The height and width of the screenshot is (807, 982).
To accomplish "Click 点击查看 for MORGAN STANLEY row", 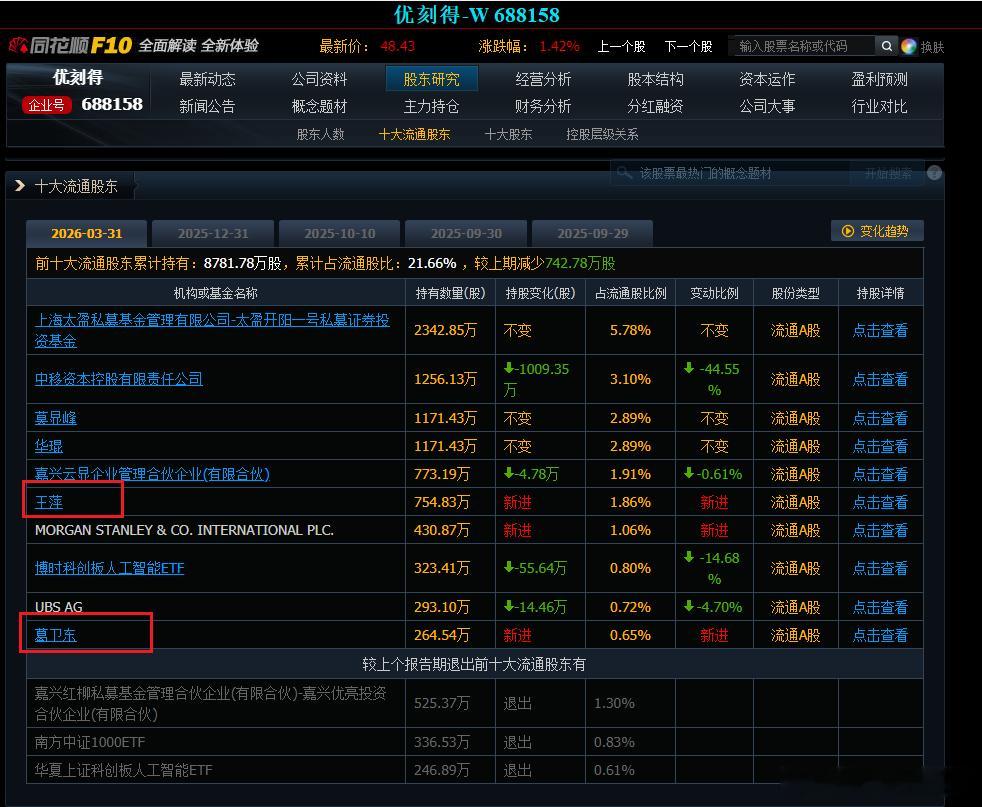I will click(x=880, y=530).
